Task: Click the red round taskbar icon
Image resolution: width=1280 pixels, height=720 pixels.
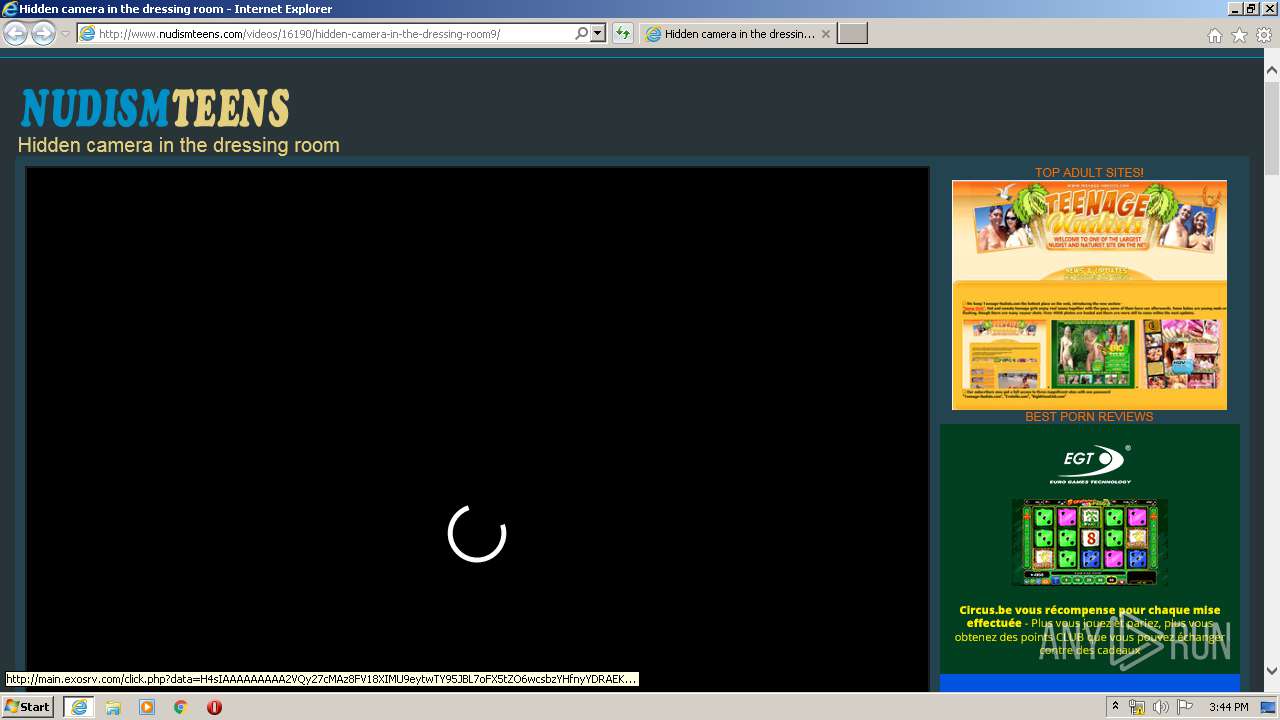Action: 214,707
